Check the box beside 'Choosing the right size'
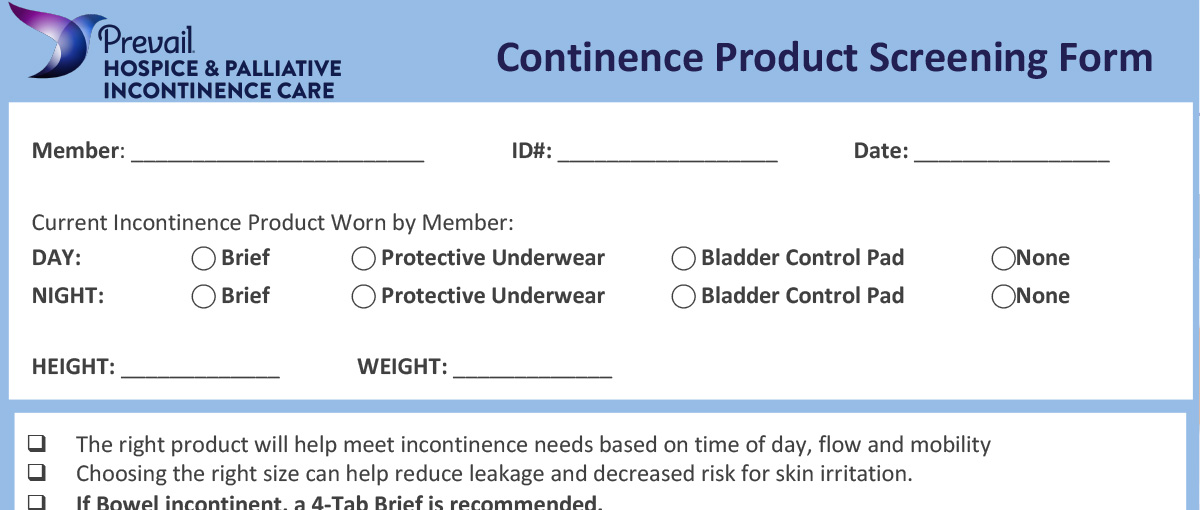The image size is (1200, 510). [x=37, y=472]
